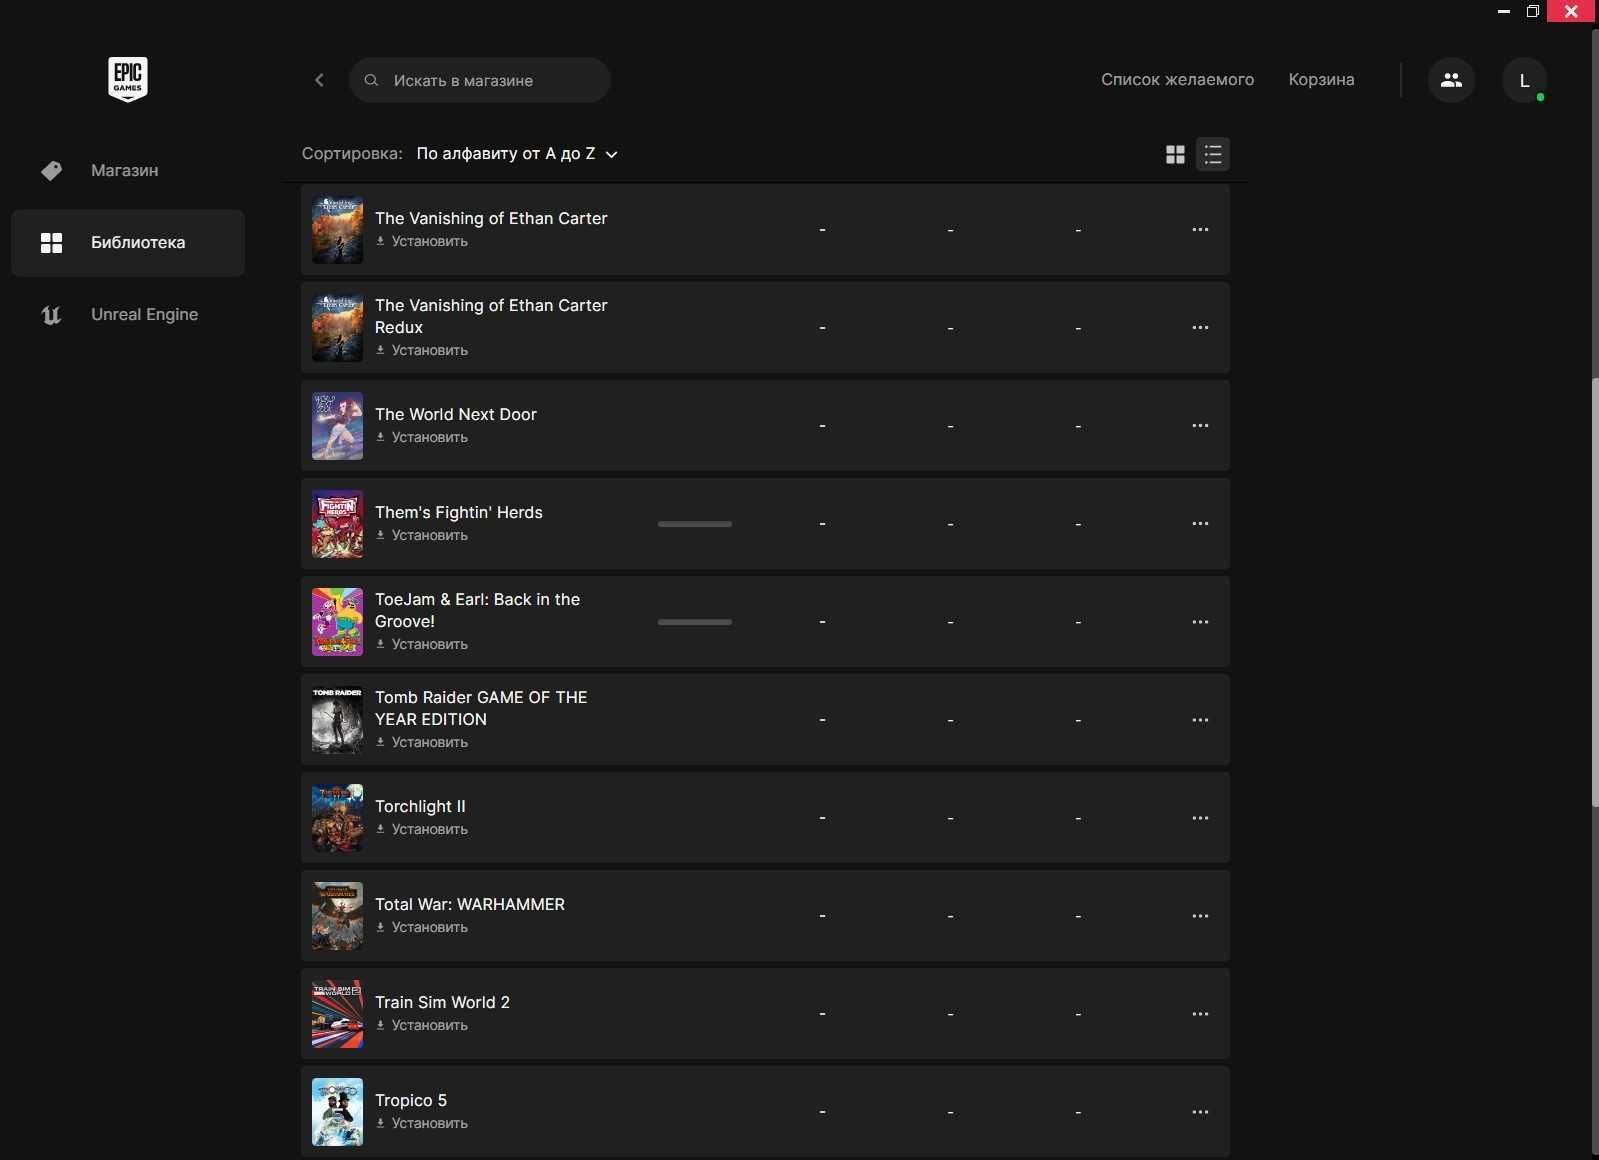Click the Total War: WARHAMMER title

point(470,904)
